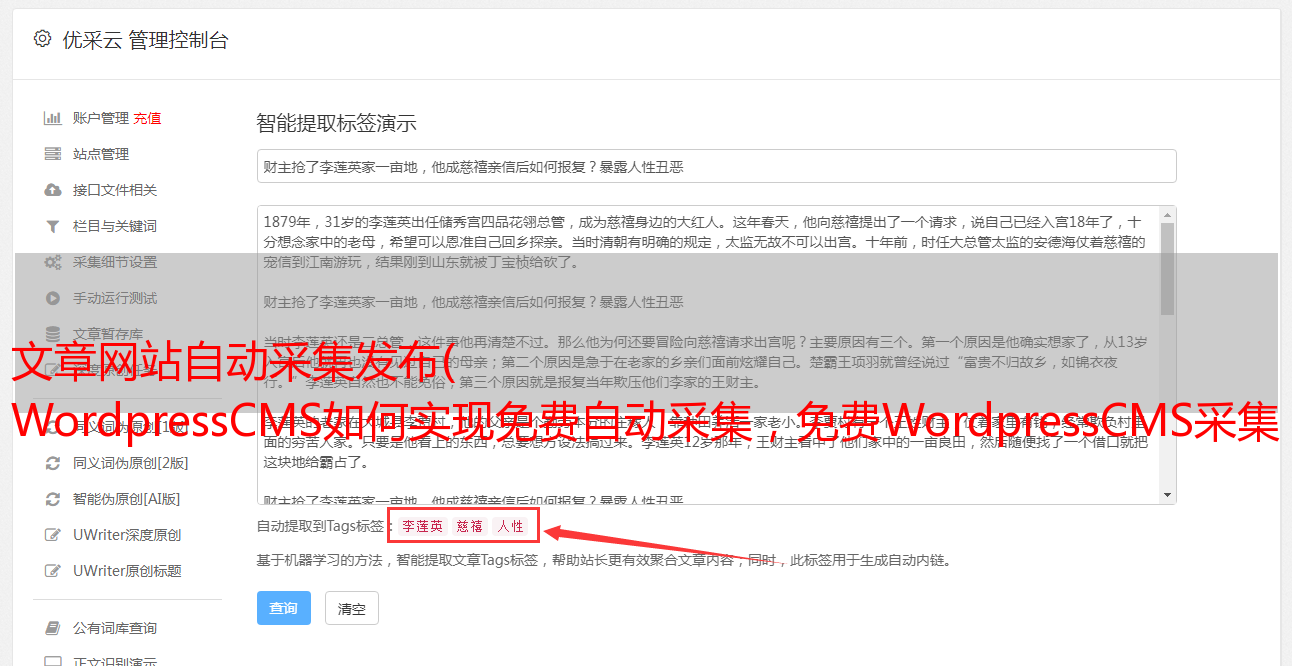Click the cloud upload icon for 接口文件相关
The height and width of the screenshot is (666, 1292).
pos(52,190)
